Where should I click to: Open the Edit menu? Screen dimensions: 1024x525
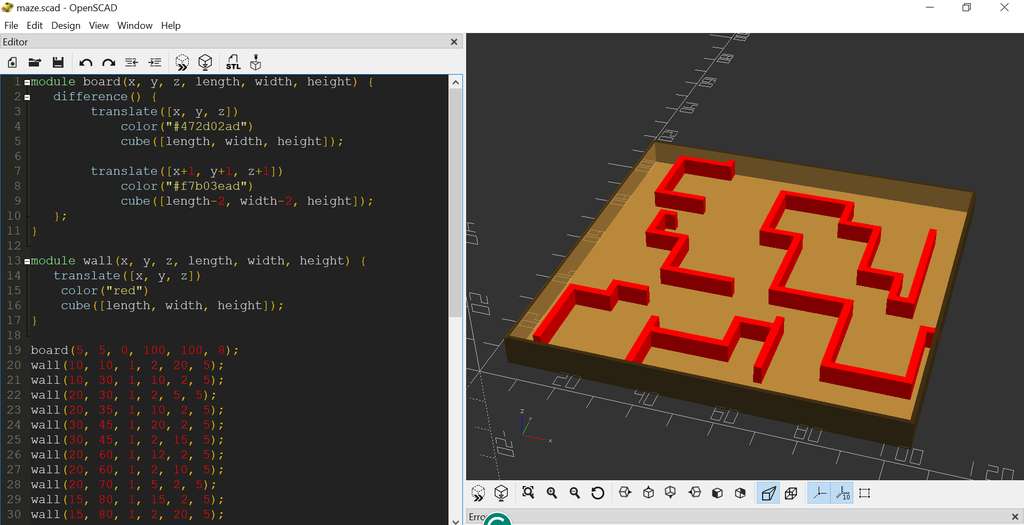pyautogui.click(x=35, y=25)
